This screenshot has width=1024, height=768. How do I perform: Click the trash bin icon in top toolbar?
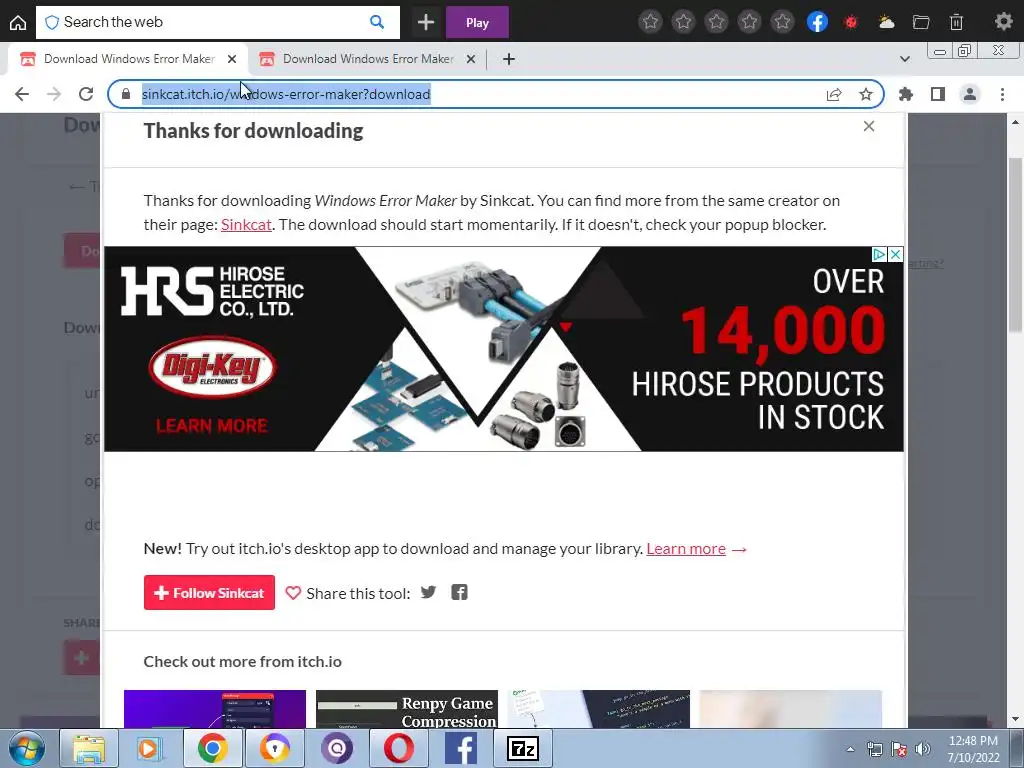point(956,22)
